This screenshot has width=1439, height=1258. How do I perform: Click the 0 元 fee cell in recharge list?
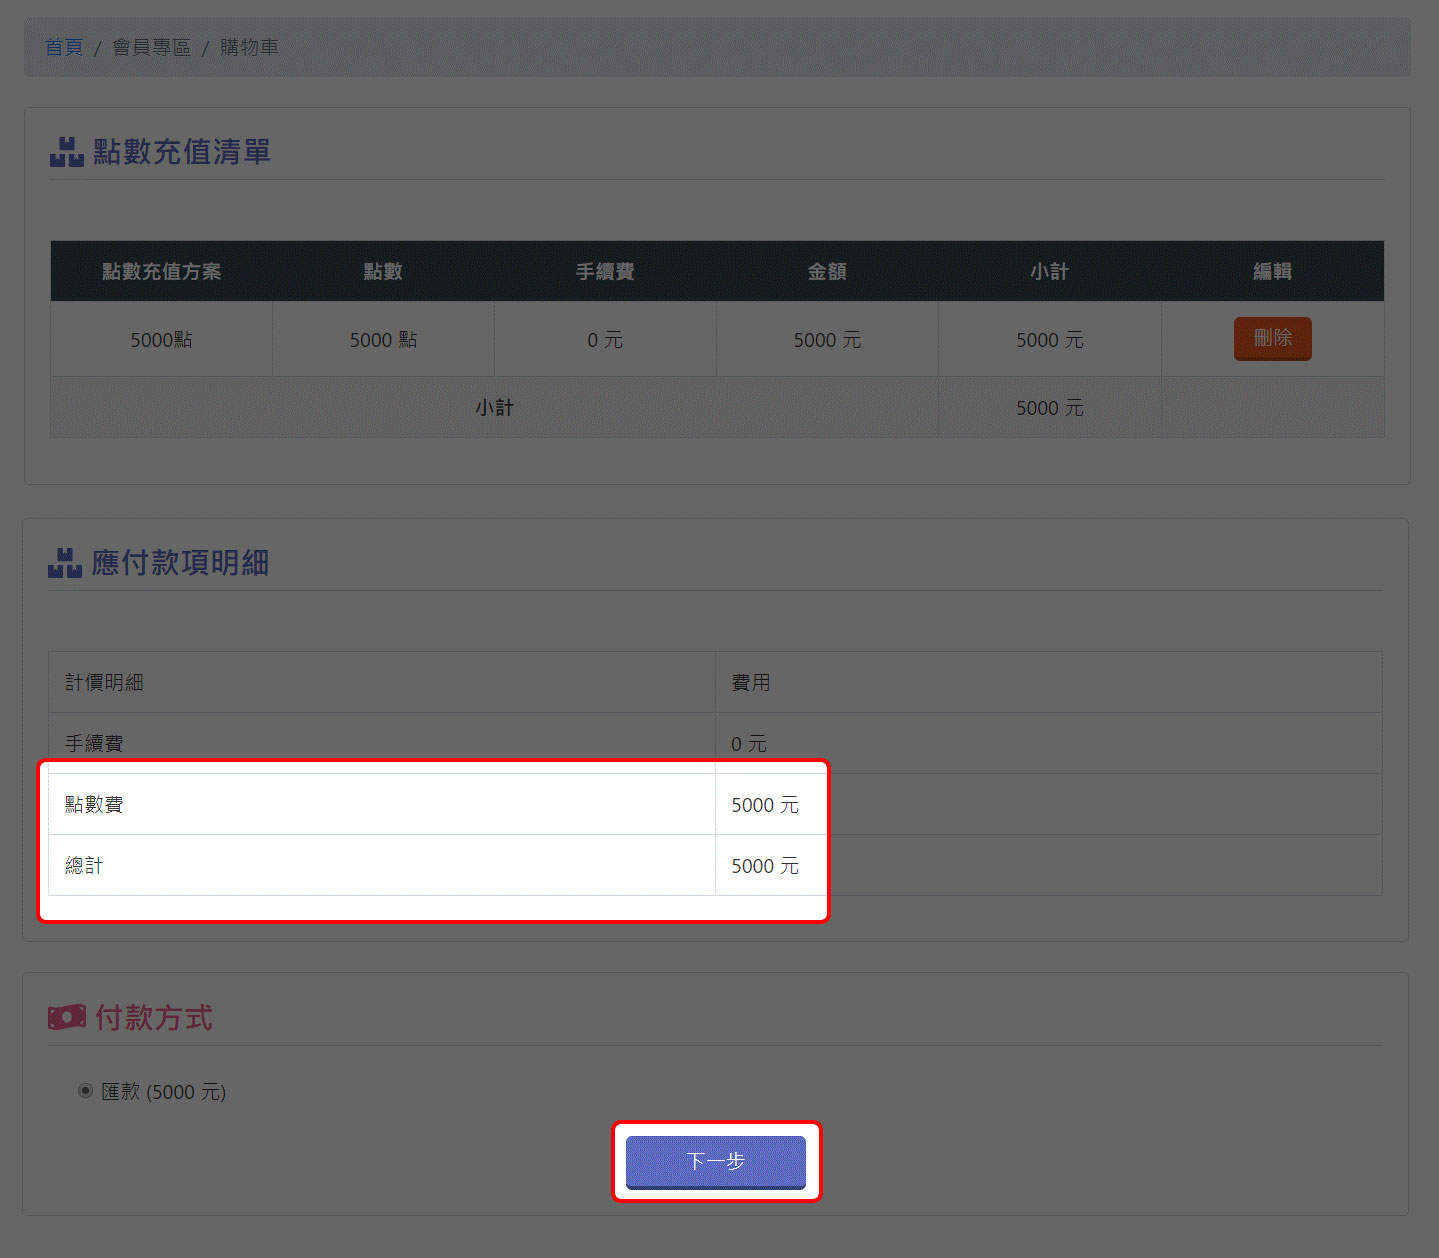pyautogui.click(x=605, y=339)
